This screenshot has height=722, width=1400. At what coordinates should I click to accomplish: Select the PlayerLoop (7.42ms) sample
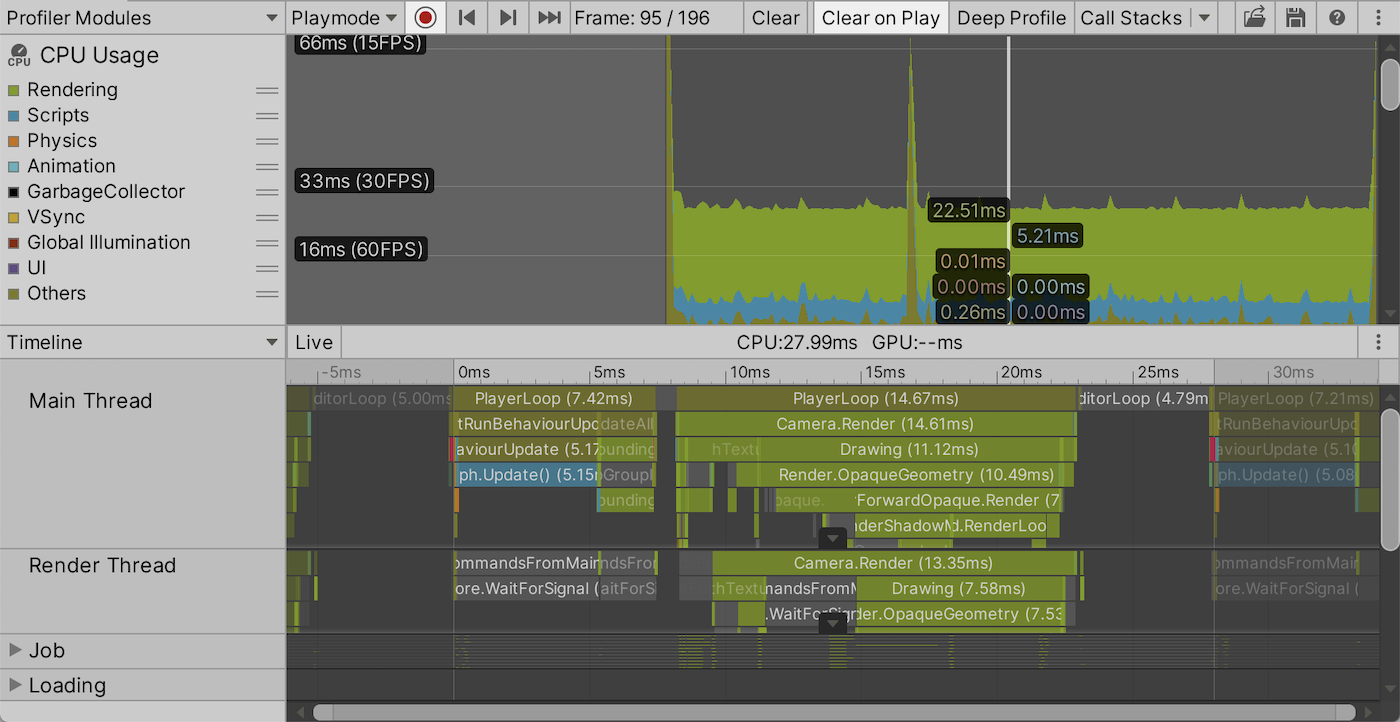point(555,399)
